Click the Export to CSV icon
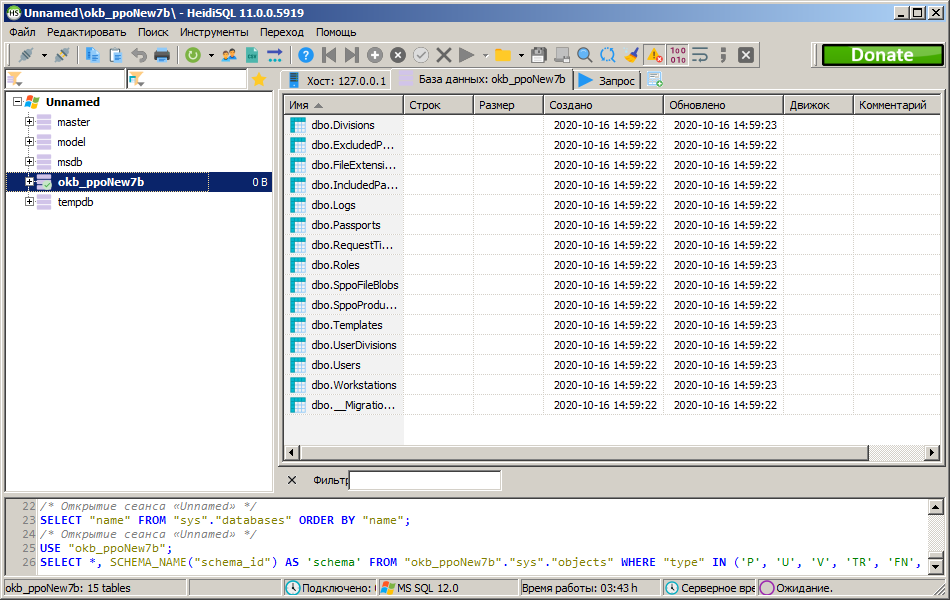Viewport: 950px width, 600px height. click(x=252, y=55)
